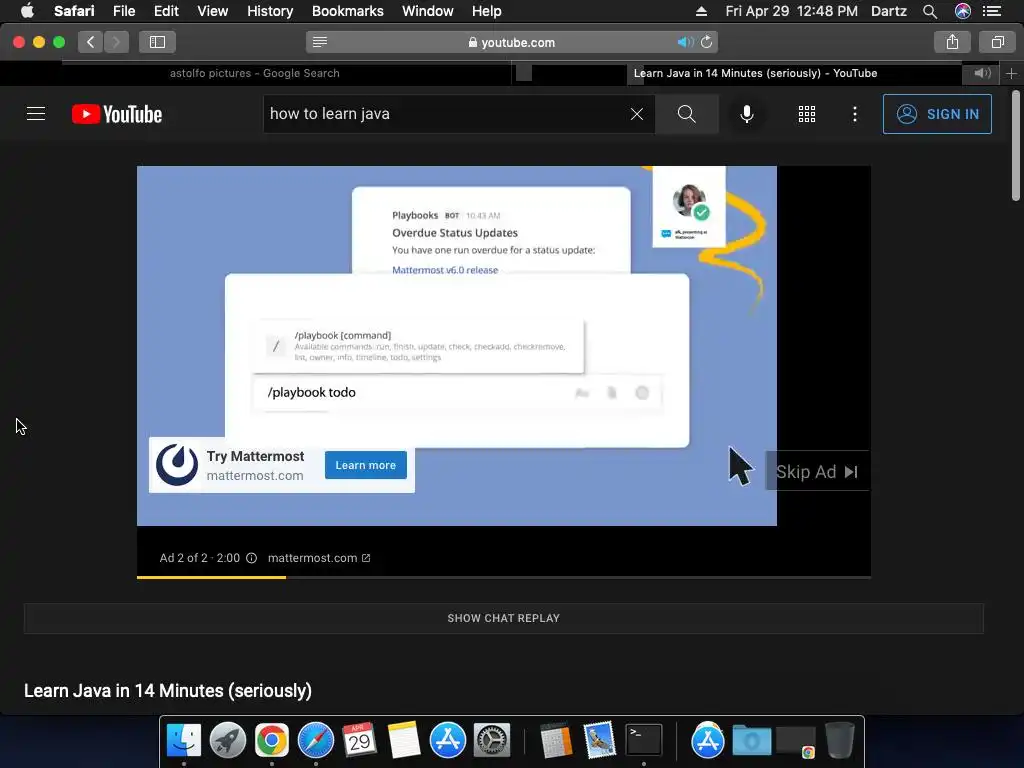Open the blue folder stack in Dock
The width and height of the screenshot is (1024, 768).
pos(752,741)
